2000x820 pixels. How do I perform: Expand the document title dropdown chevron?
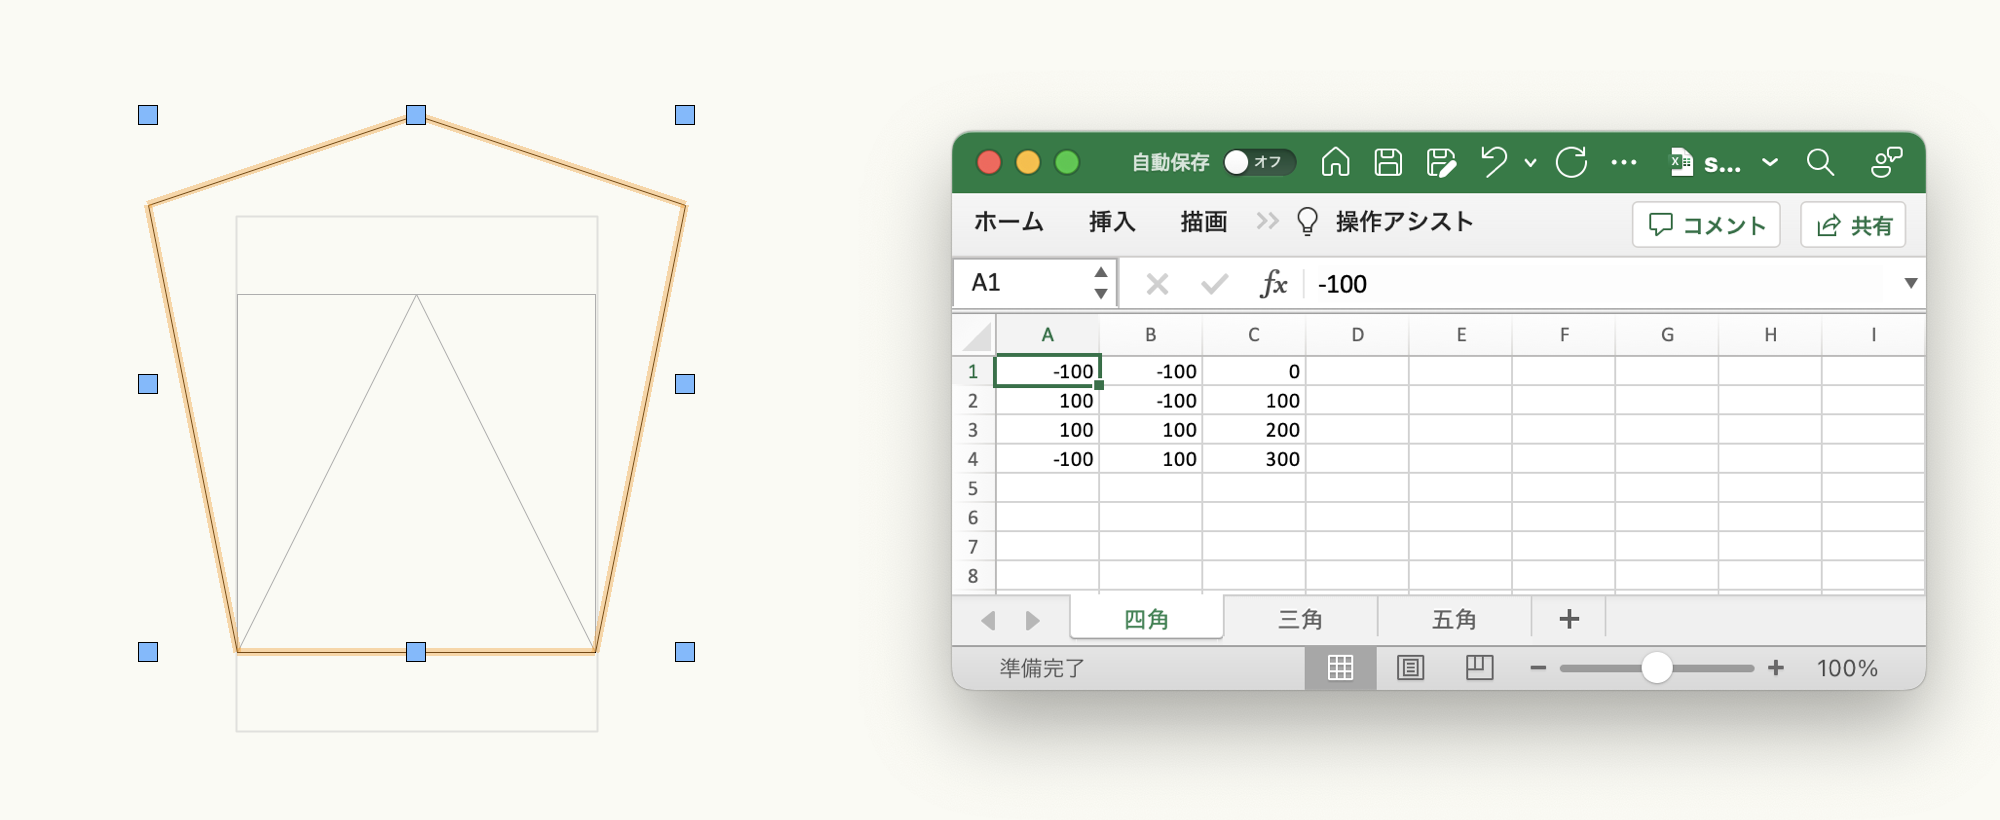pyautogui.click(x=1770, y=162)
